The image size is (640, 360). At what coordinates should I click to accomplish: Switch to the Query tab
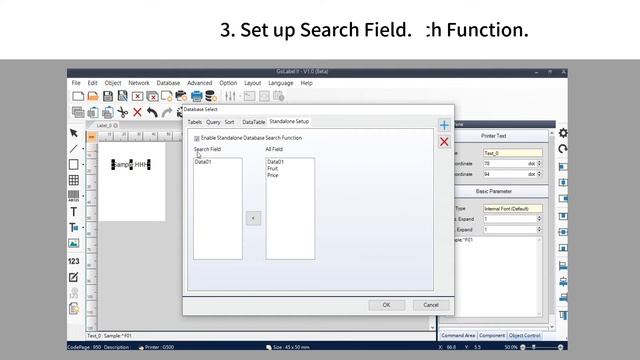coord(213,122)
